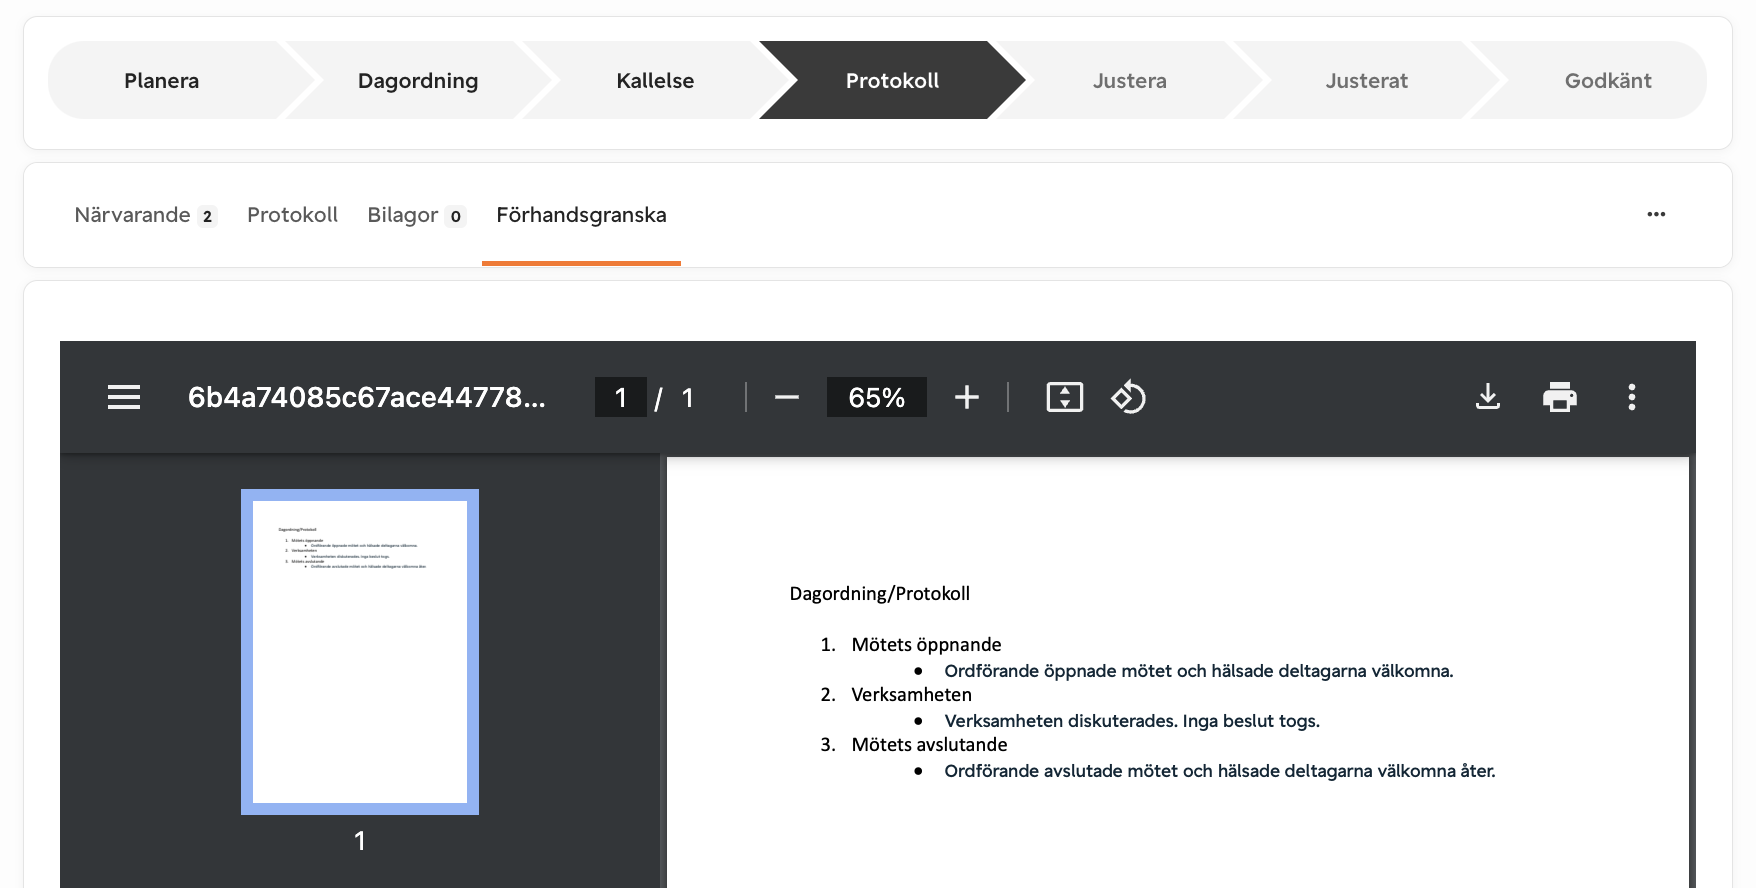
Task: Select the active Protokoll step
Action: coord(892,80)
